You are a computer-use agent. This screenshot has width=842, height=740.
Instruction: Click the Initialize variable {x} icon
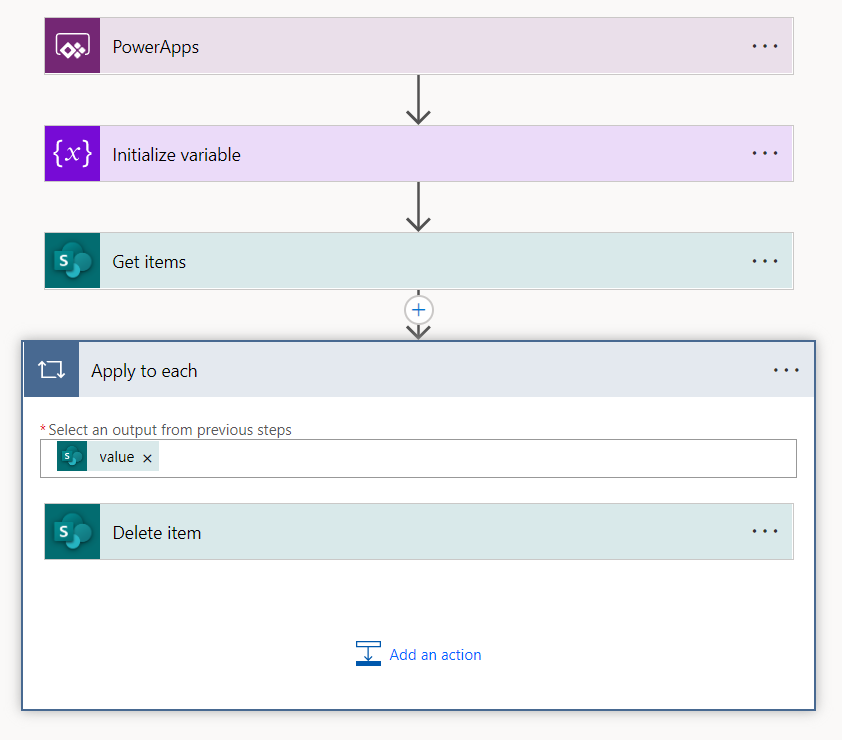pos(71,153)
